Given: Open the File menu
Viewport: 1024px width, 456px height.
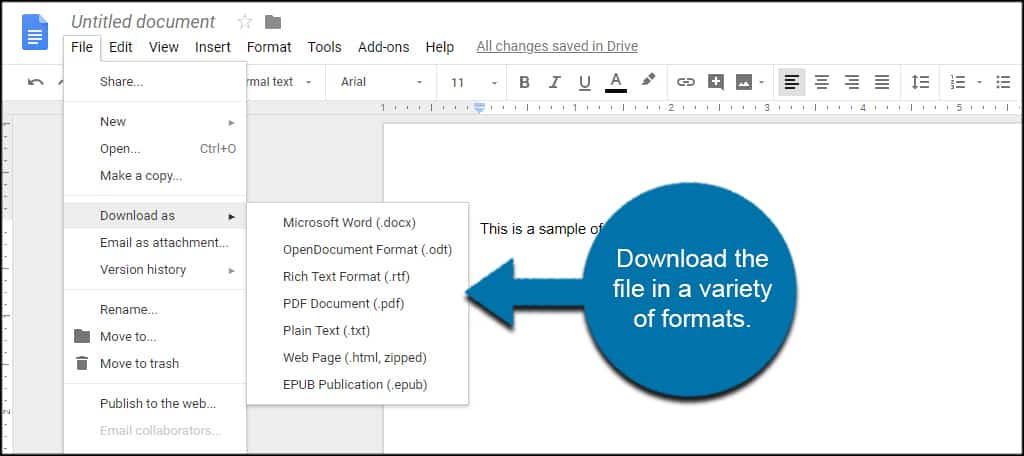Looking at the screenshot, I should [x=82, y=47].
